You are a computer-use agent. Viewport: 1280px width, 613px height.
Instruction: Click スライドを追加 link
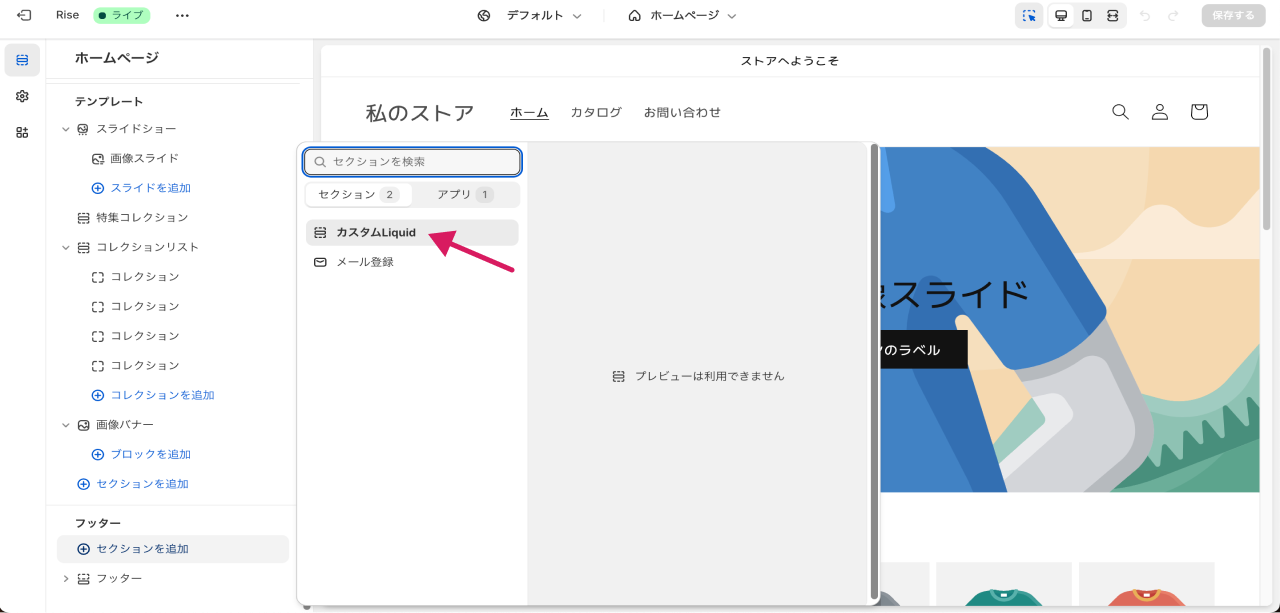150,188
